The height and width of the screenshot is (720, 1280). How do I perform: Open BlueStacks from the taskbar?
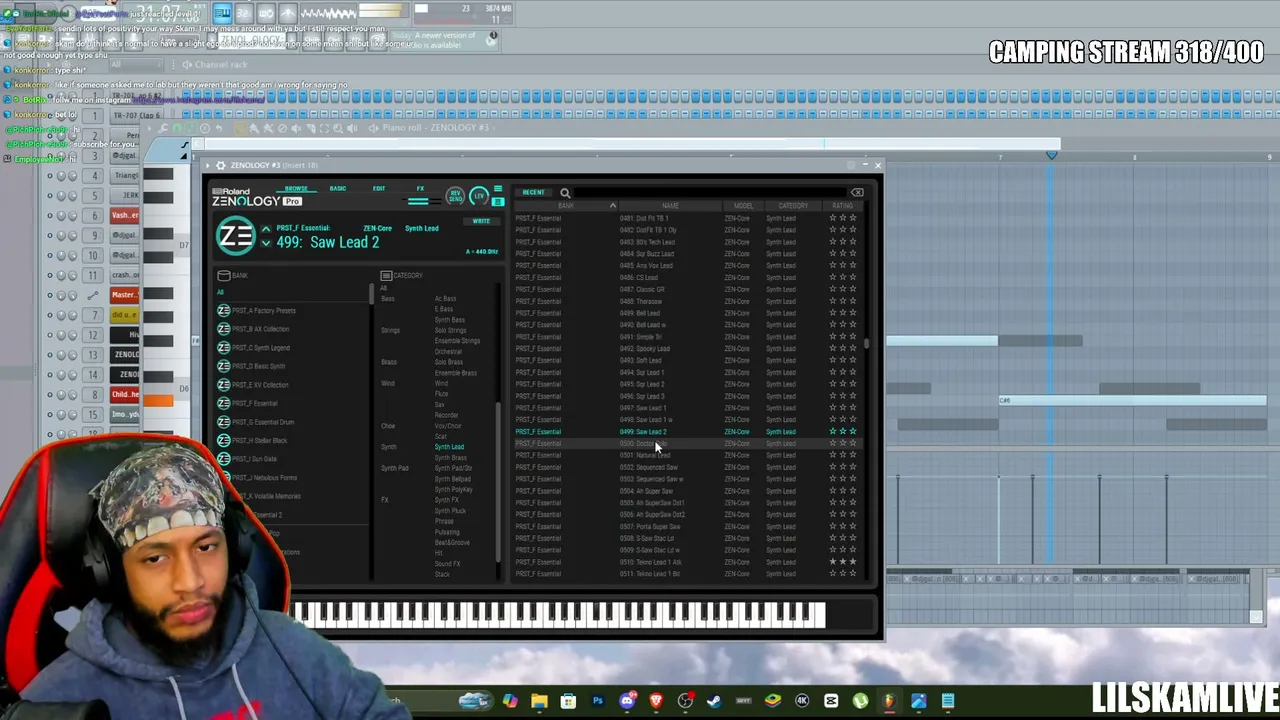click(772, 701)
